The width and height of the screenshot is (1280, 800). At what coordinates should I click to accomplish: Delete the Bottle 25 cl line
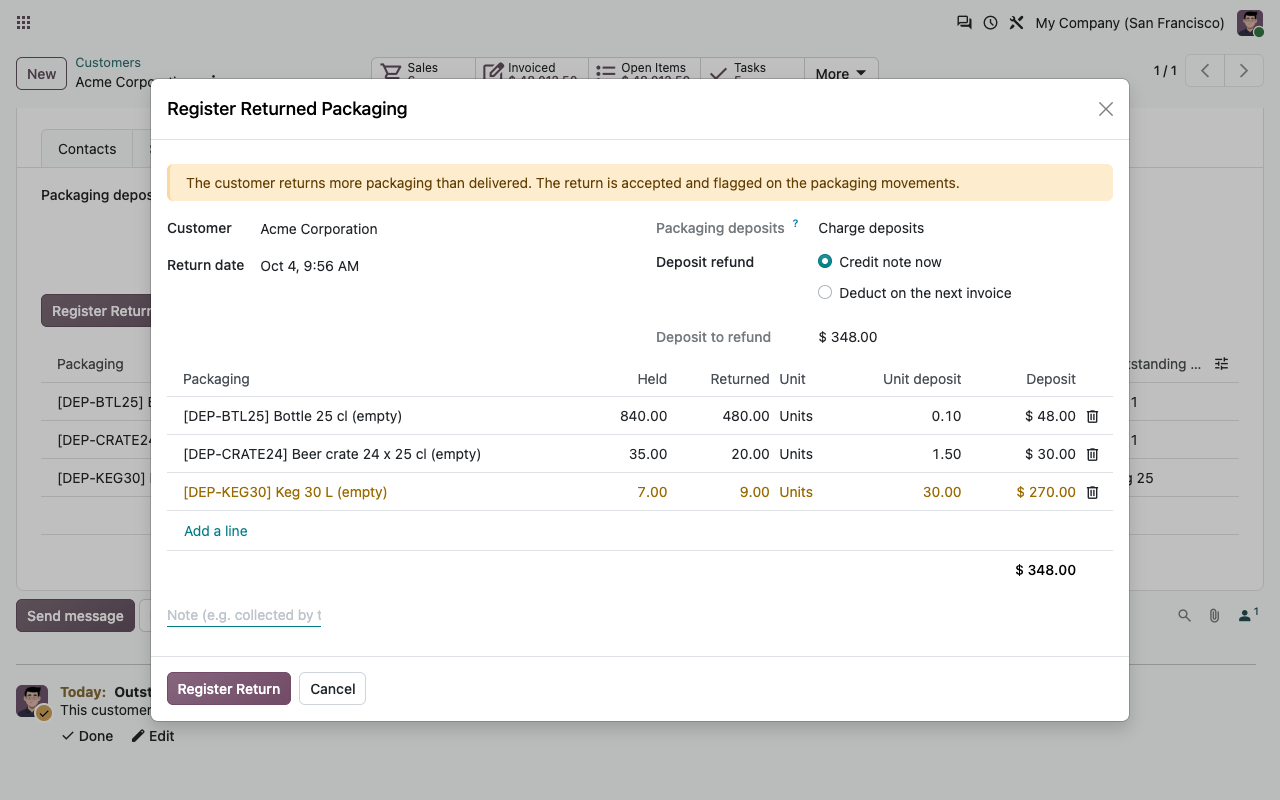click(1092, 416)
